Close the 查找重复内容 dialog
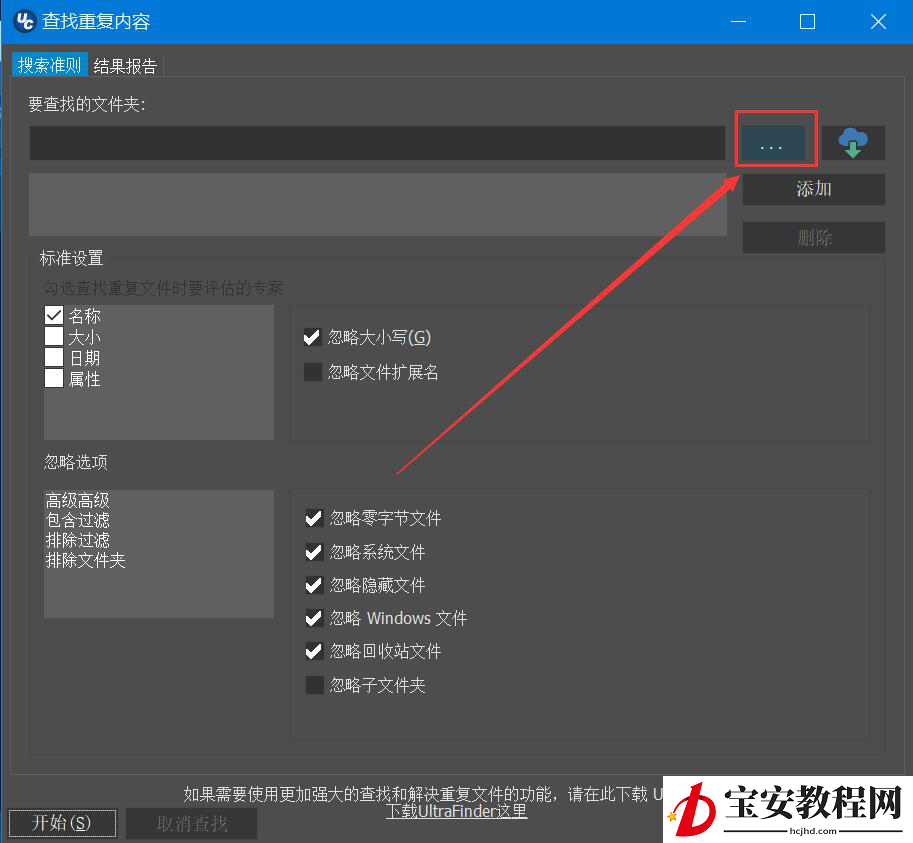This screenshot has height=843, width=913. 878,22
